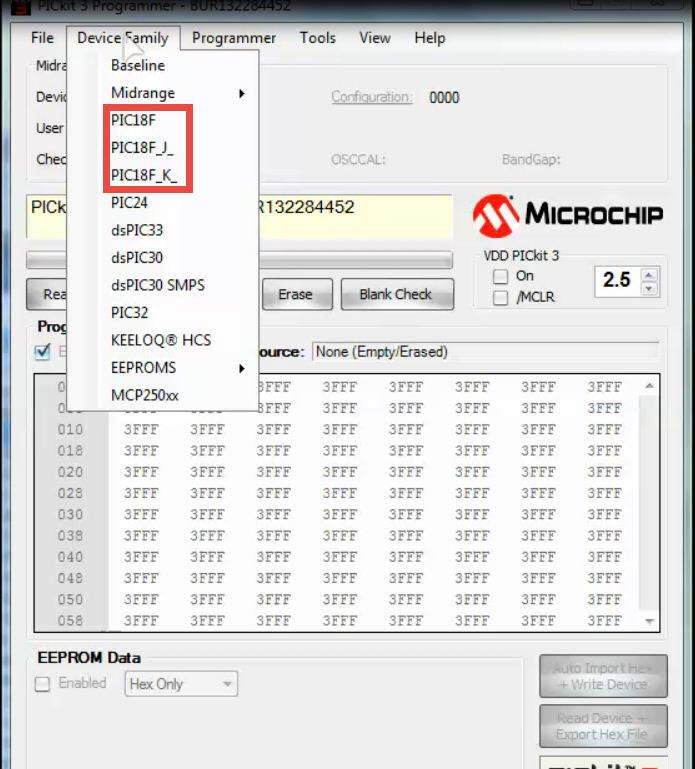Screen dimensions: 695x769
Task: Click the VDD voltage value field
Action: tap(618, 281)
